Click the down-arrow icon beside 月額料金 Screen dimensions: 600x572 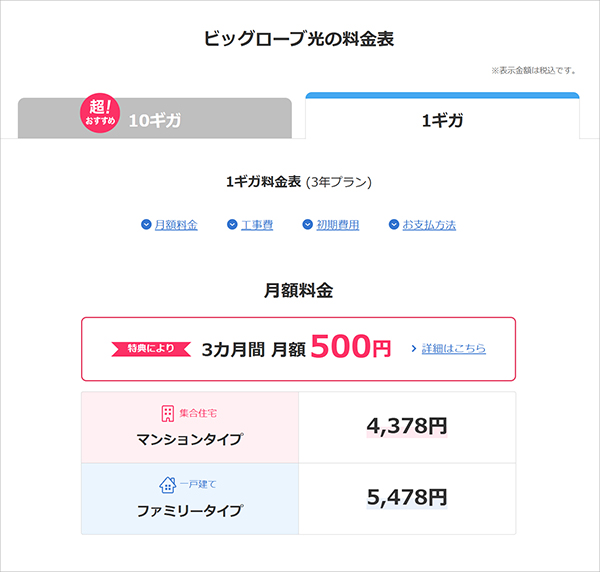coord(146,224)
